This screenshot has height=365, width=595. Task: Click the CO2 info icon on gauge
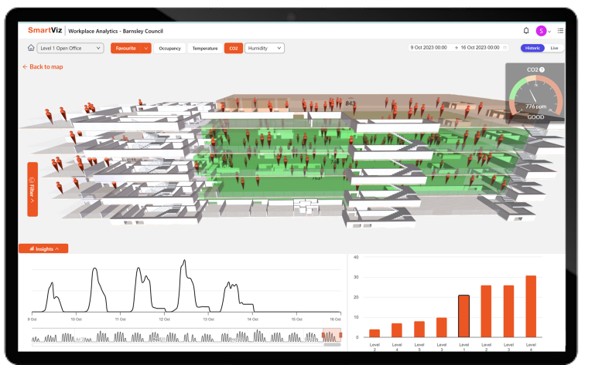pyautogui.click(x=542, y=69)
